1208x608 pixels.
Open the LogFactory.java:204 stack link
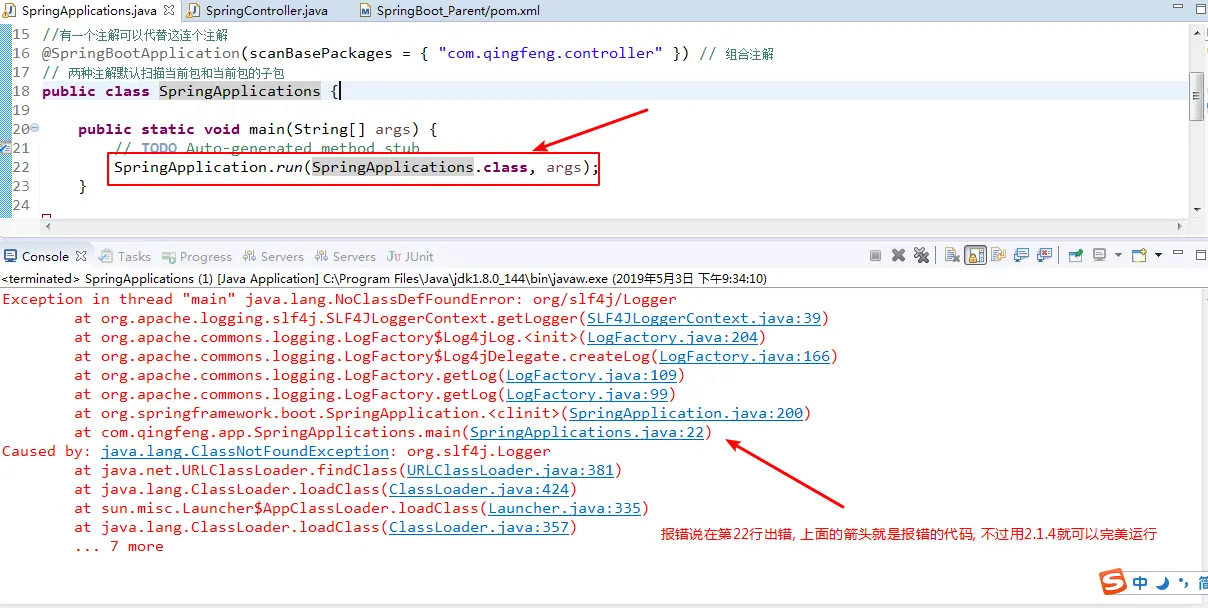pos(672,337)
